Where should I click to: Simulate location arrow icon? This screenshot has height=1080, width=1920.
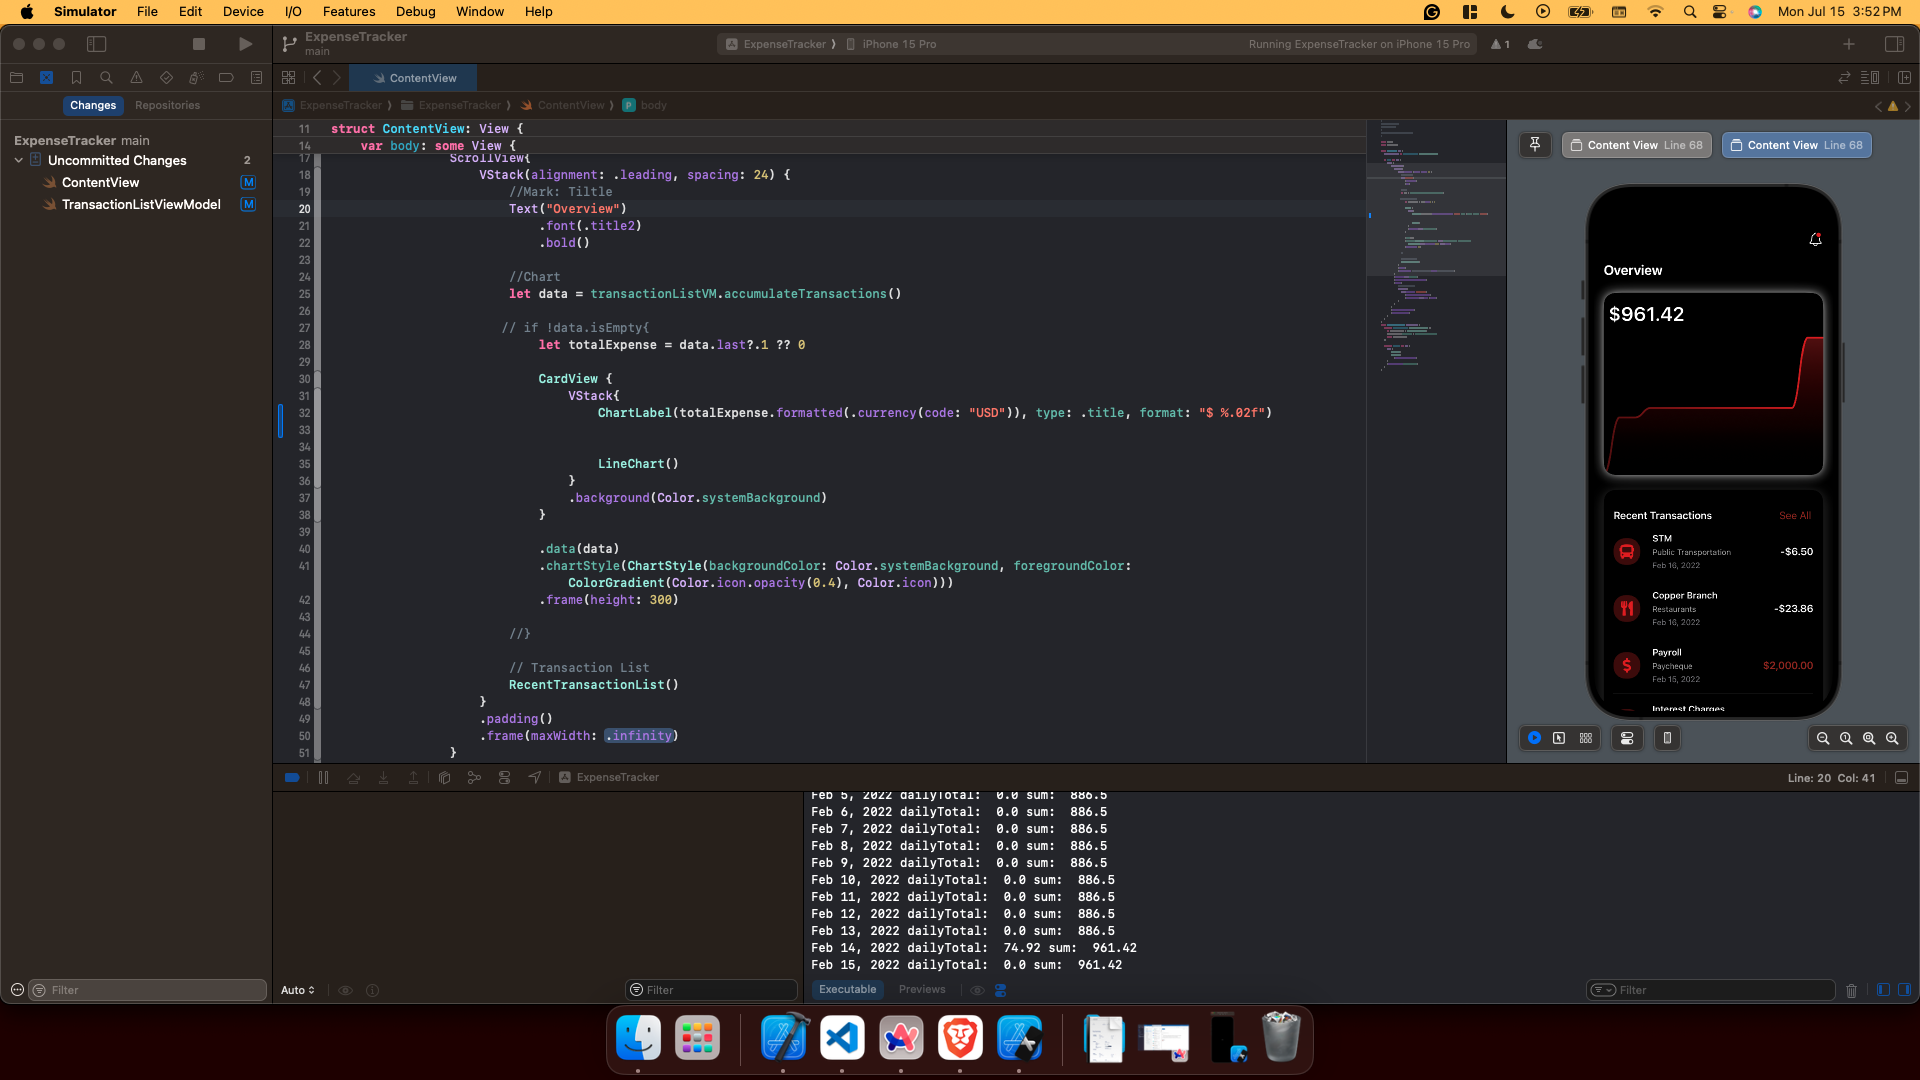click(535, 777)
